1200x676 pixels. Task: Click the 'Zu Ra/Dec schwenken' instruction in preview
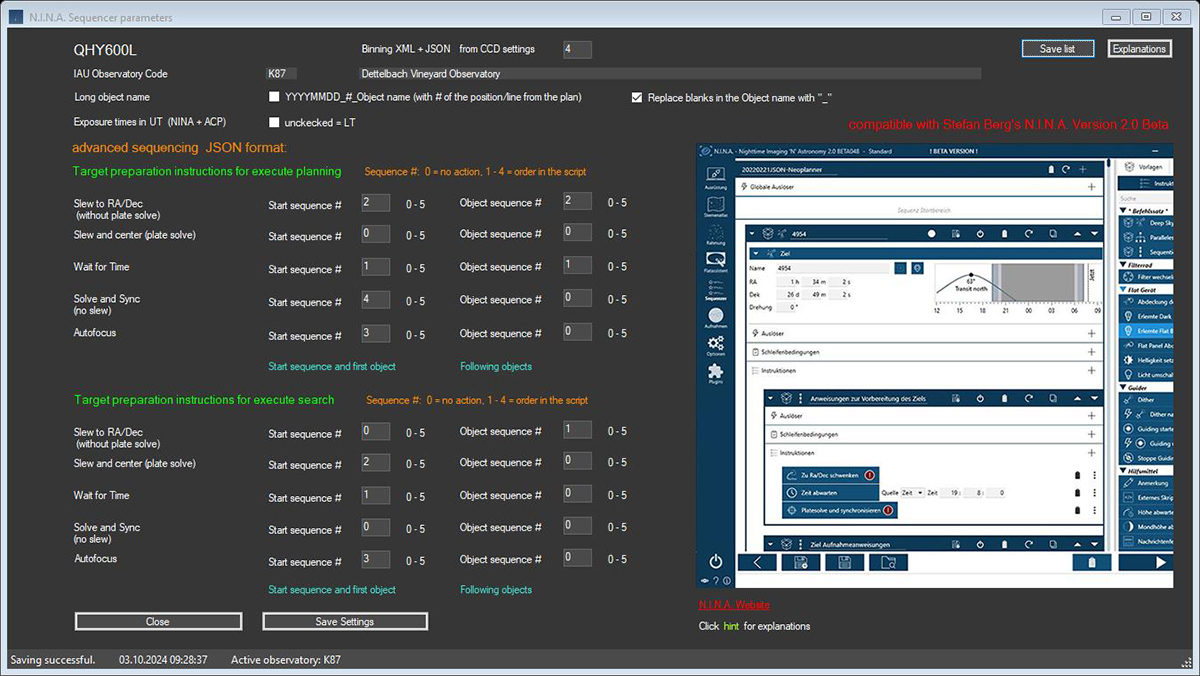pyautogui.click(x=830, y=476)
